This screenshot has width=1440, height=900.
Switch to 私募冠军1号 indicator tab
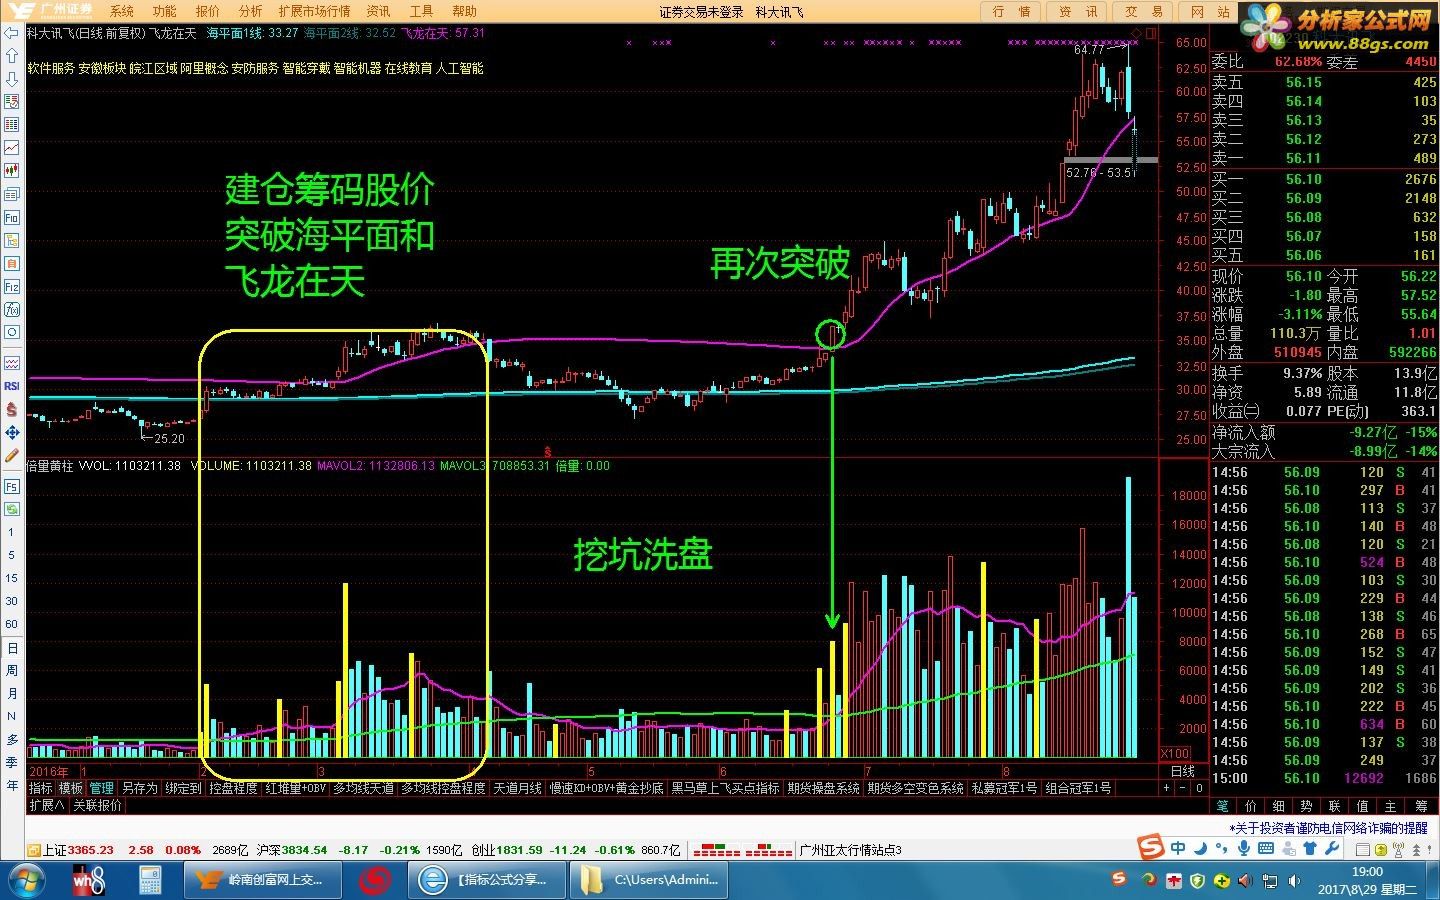(1003, 788)
